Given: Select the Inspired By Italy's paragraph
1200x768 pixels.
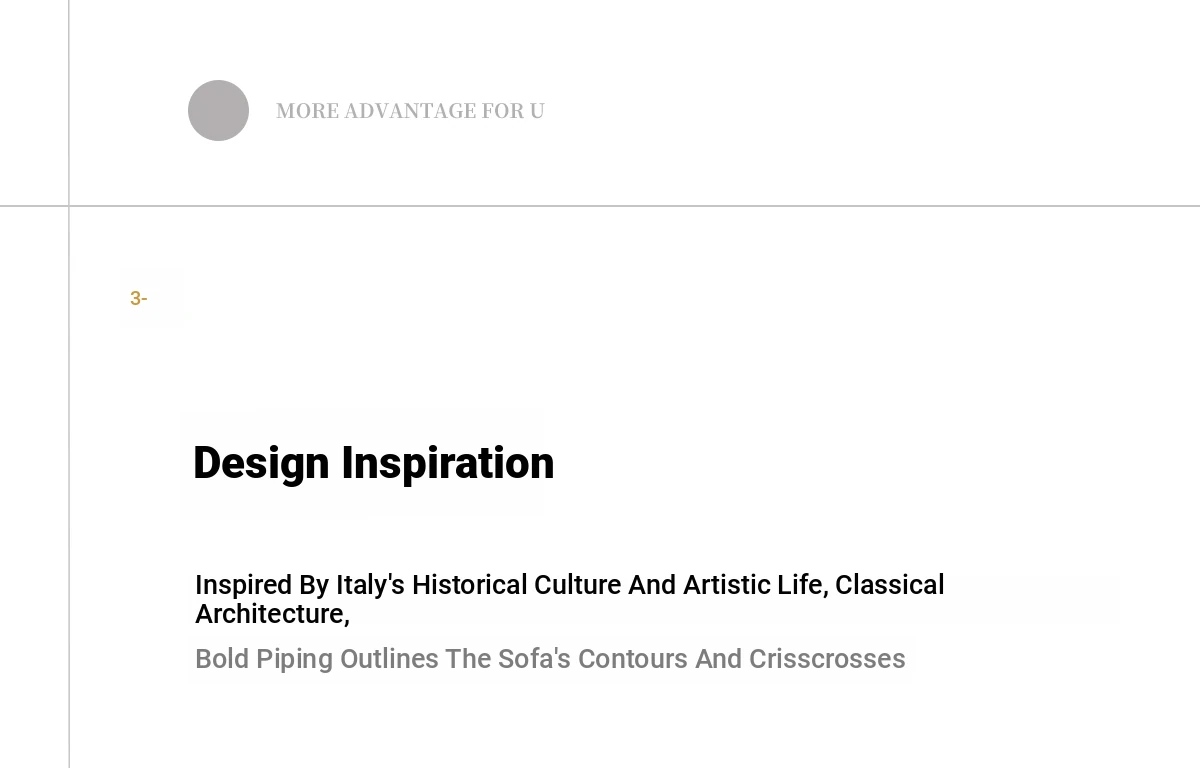Looking at the screenshot, I should coord(570,599).
